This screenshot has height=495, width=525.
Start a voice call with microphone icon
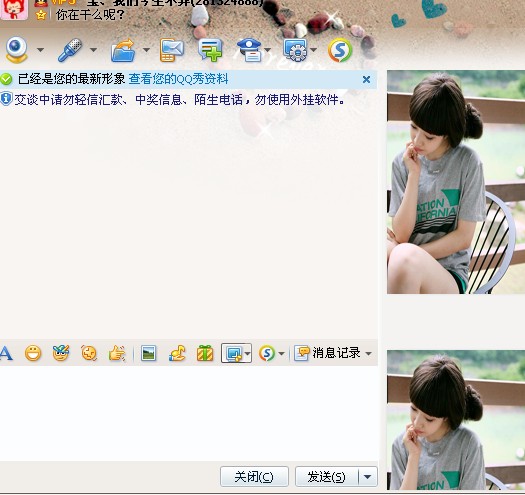pos(70,50)
